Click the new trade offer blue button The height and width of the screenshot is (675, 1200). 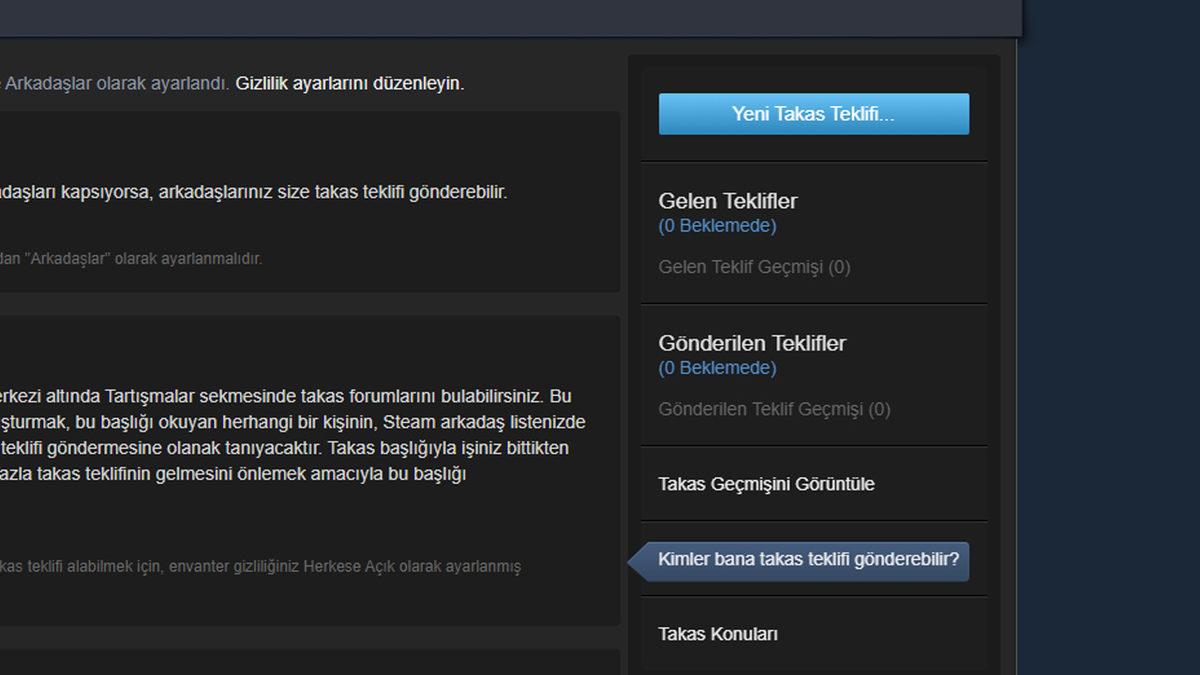(813, 113)
